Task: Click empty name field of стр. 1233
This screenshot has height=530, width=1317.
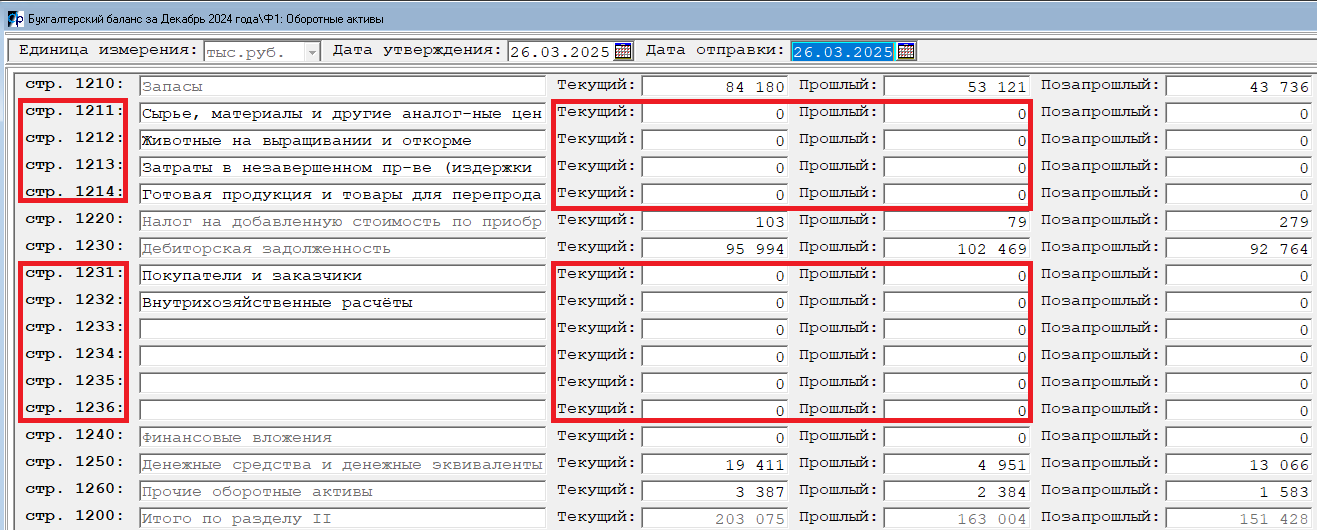Action: click(341, 329)
